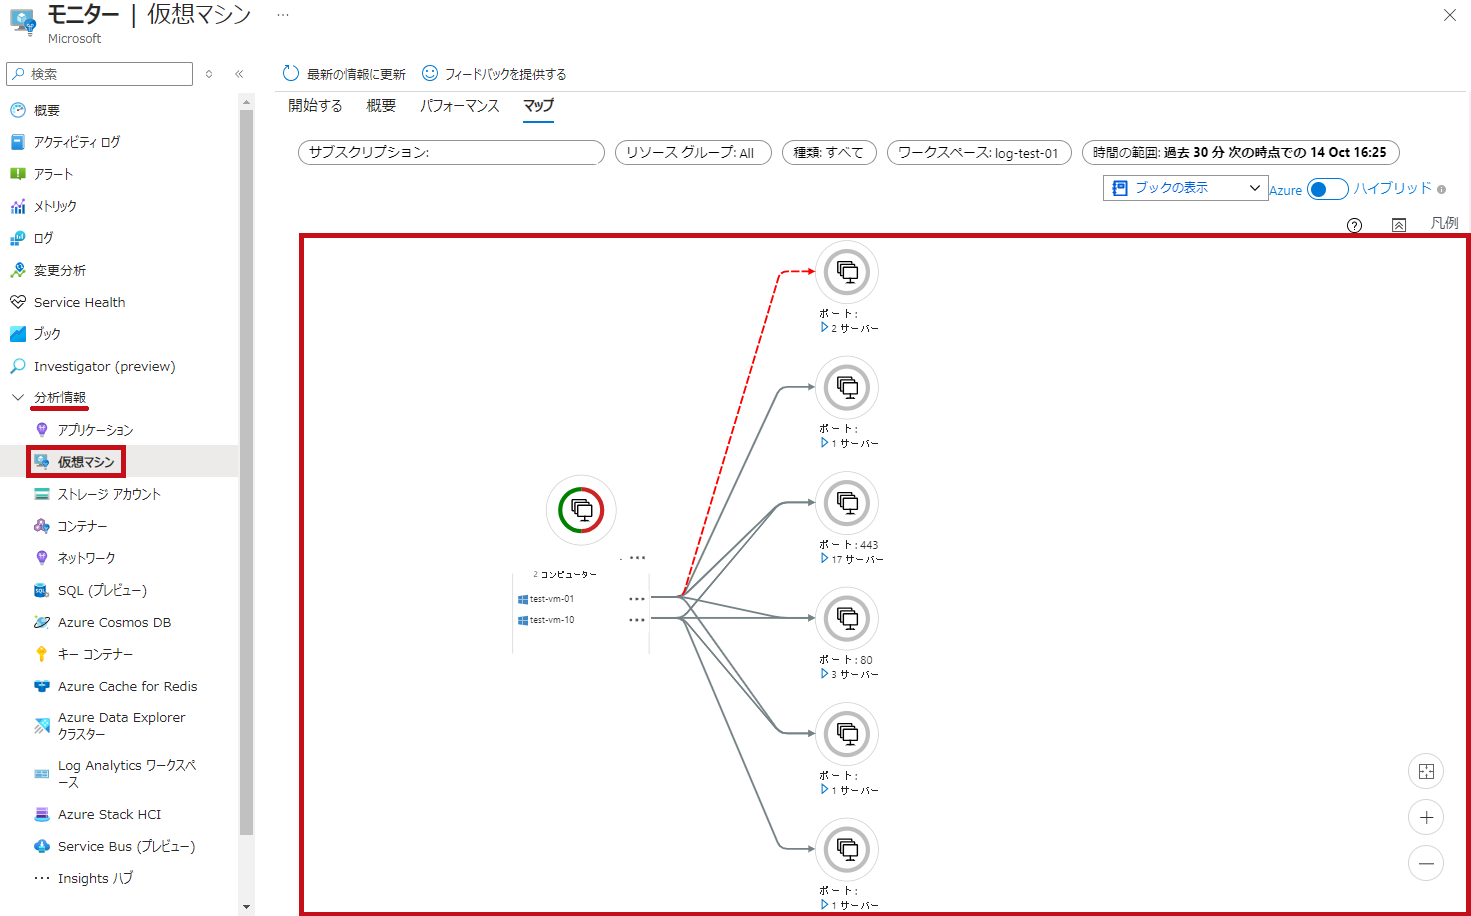Open the ellipsis menu for test-vm-10
The height and width of the screenshot is (916, 1471).
tap(637, 620)
